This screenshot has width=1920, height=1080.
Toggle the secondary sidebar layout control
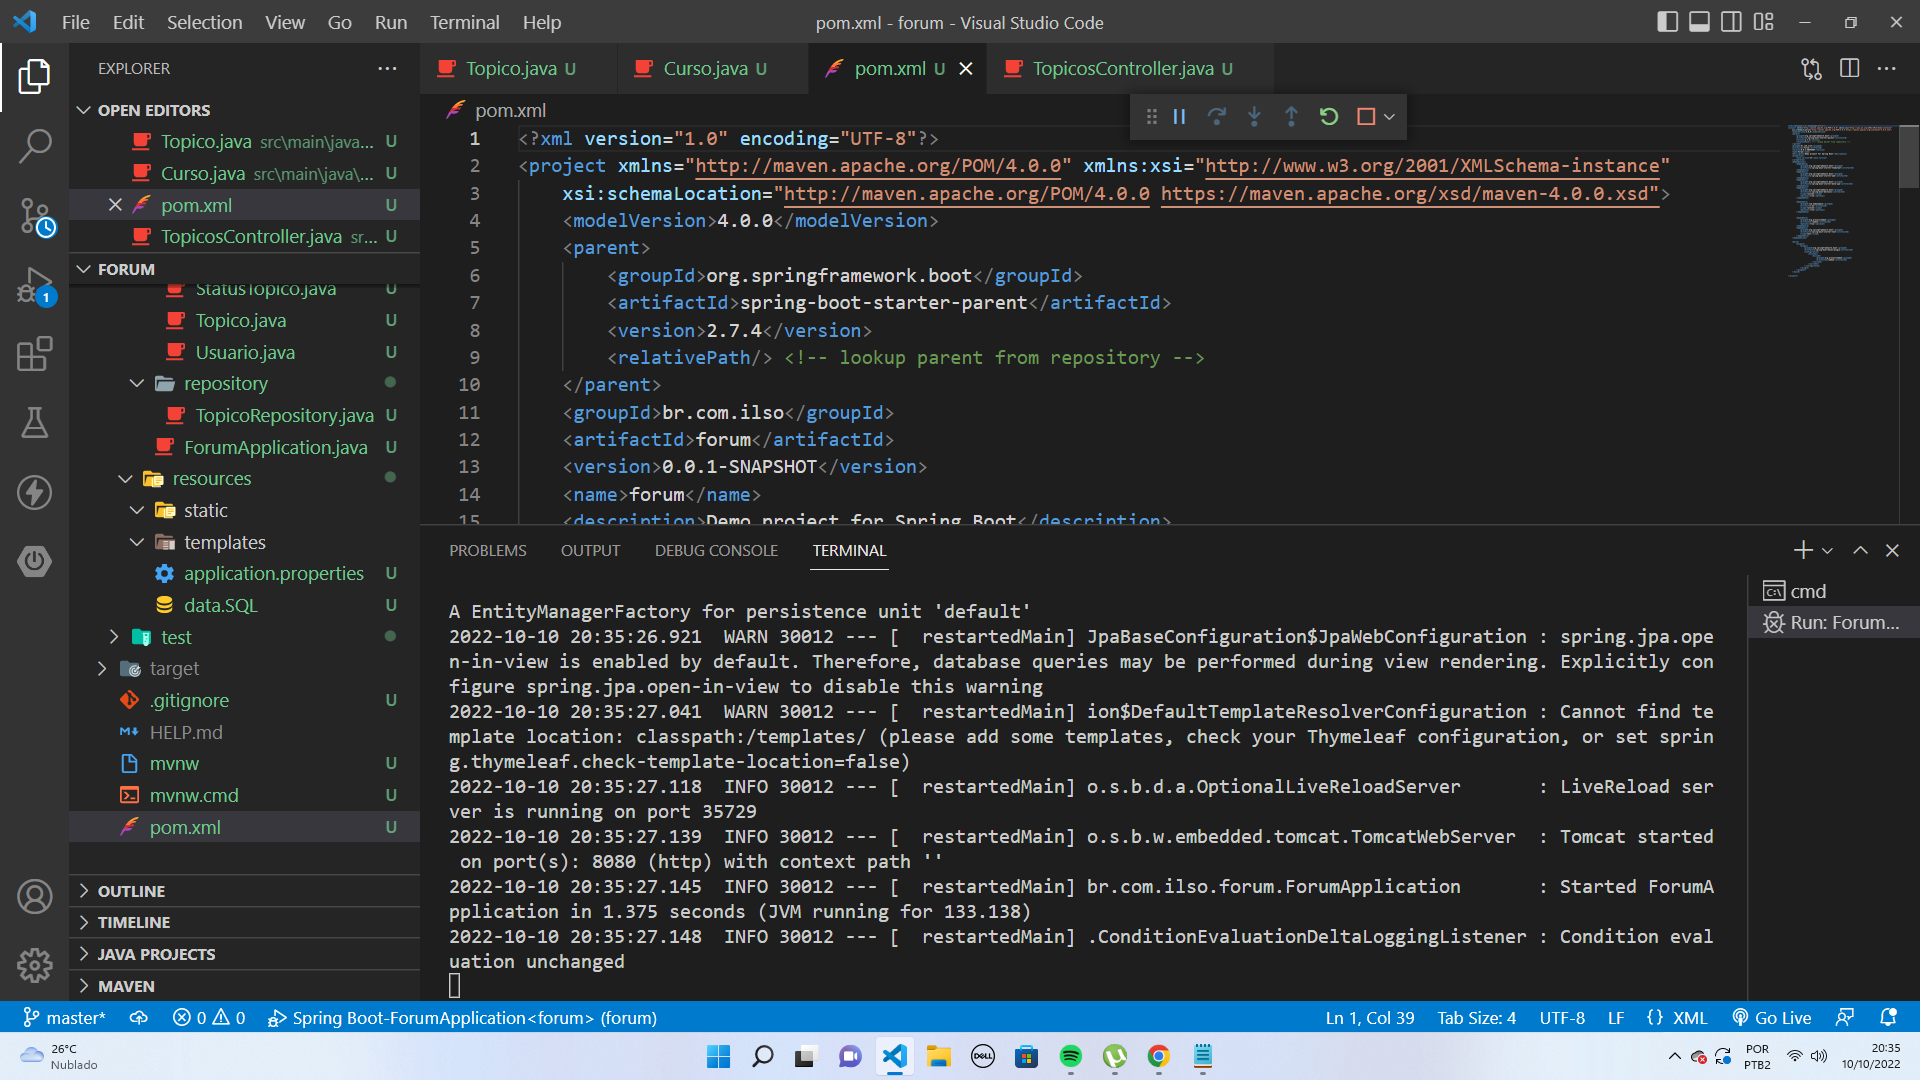[x=1732, y=21]
